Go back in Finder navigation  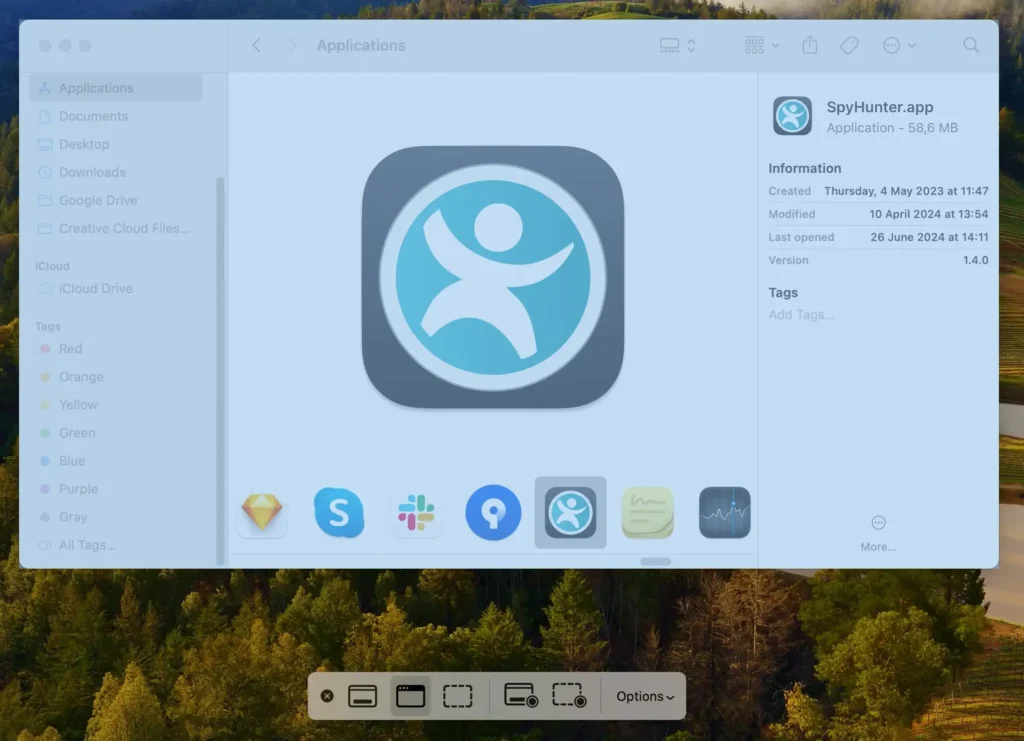[257, 45]
